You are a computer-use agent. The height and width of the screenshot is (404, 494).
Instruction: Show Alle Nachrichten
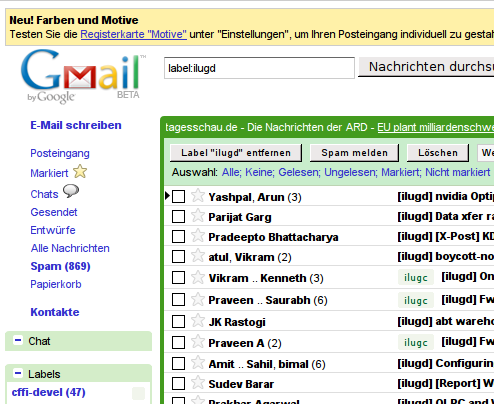pyautogui.click(x=70, y=248)
